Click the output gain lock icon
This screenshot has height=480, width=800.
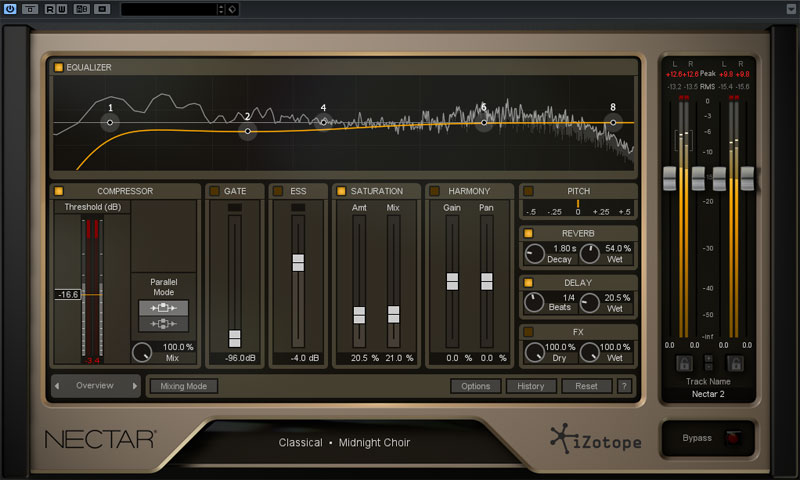(735, 363)
